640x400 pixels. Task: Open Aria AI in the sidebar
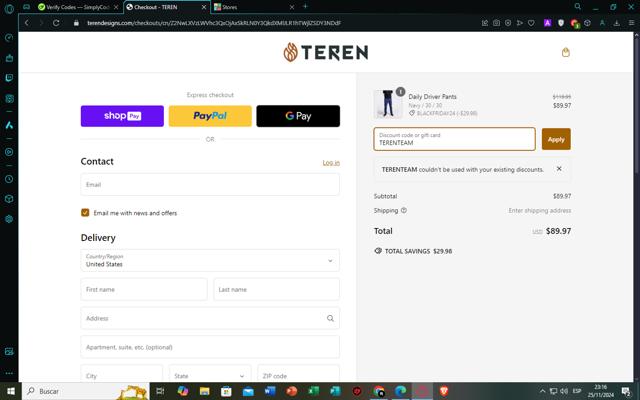(x=9, y=125)
